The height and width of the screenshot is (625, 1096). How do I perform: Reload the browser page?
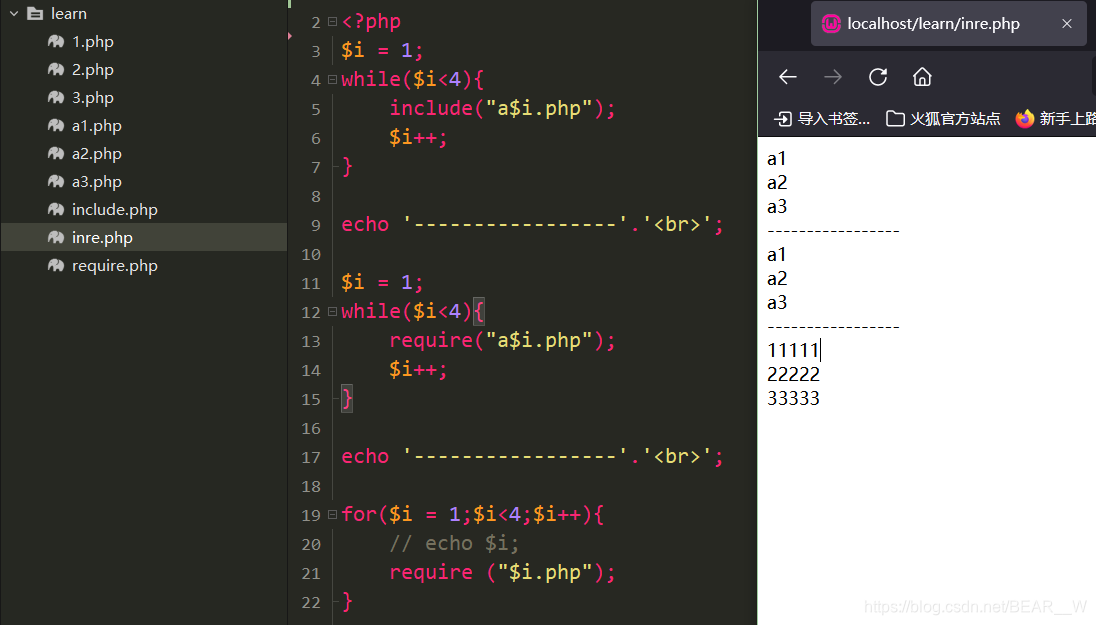coord(878,77)
